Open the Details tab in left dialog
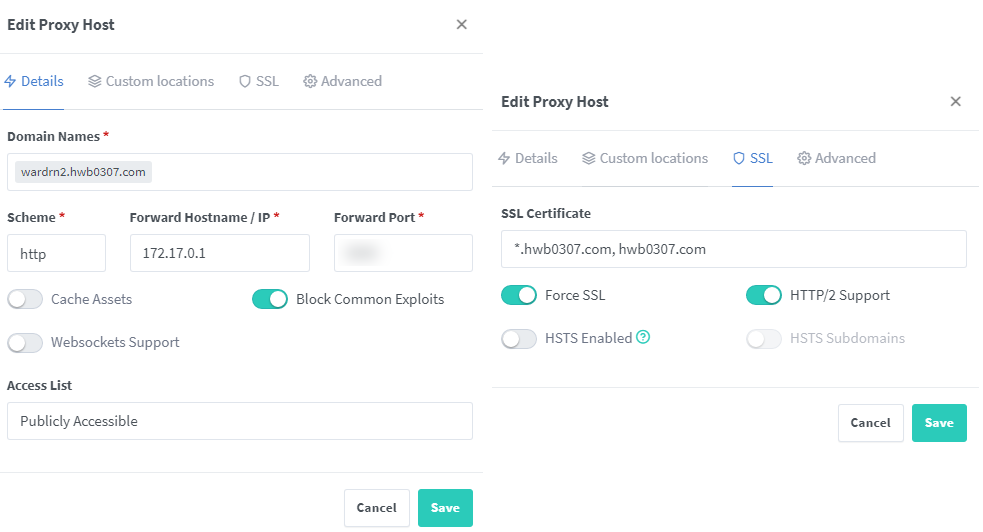This screenshot has width=983, height=532. tap(34, 81)
